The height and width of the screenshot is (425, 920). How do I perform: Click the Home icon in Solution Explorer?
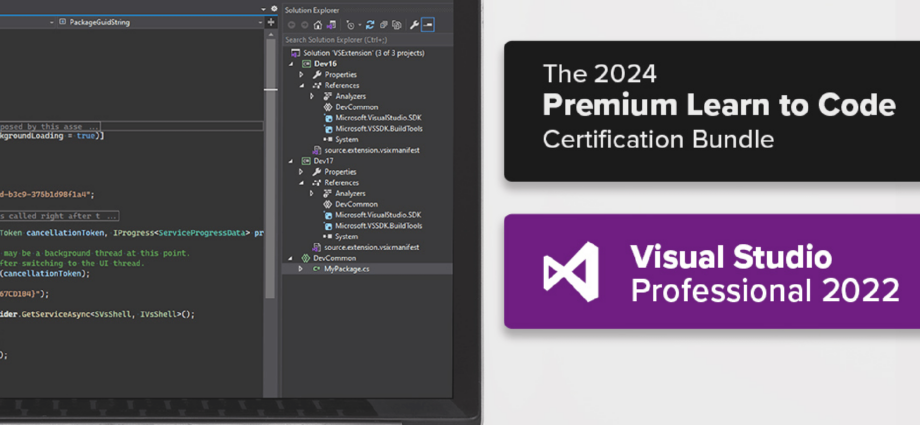pos(318,24)
